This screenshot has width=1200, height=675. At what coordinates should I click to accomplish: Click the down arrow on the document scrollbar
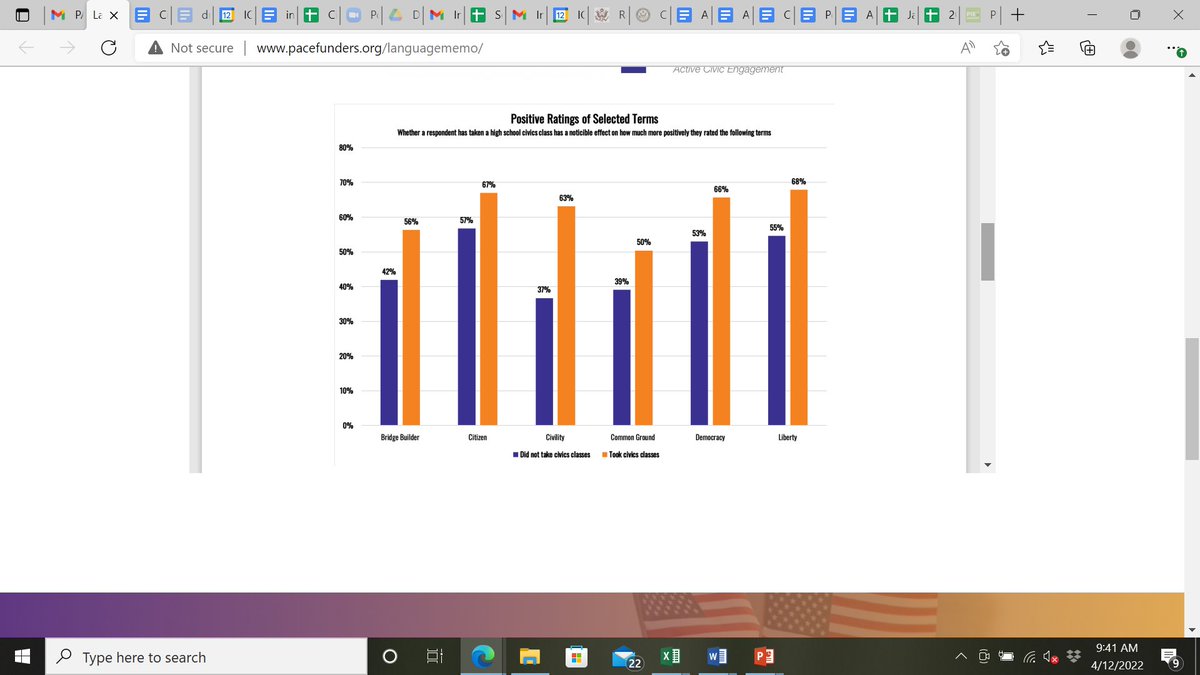(x=988, y=463)
